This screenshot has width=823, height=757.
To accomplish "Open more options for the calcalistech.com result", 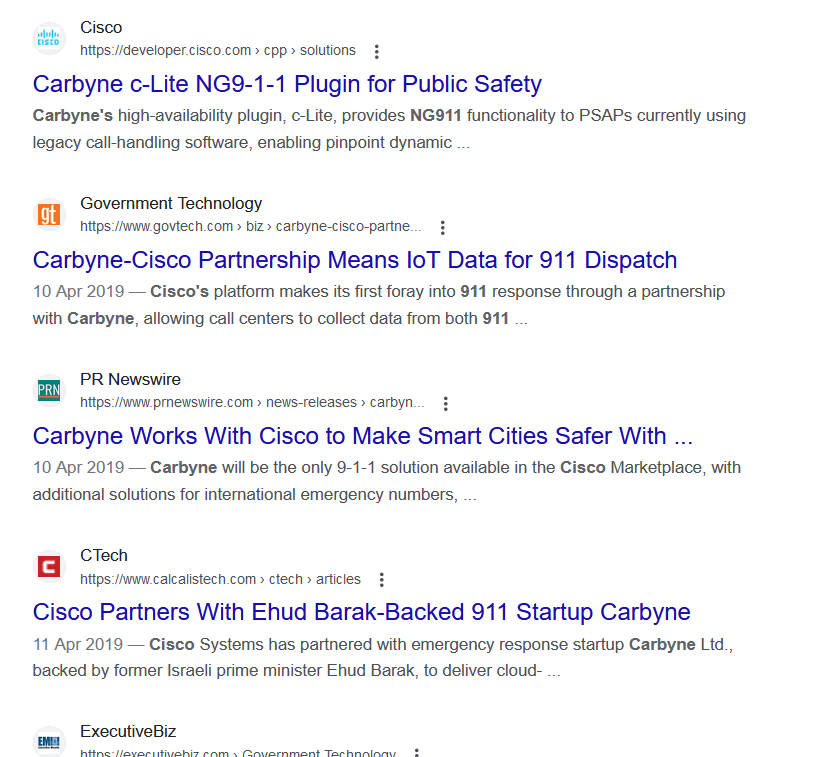I will coord(382,580).
